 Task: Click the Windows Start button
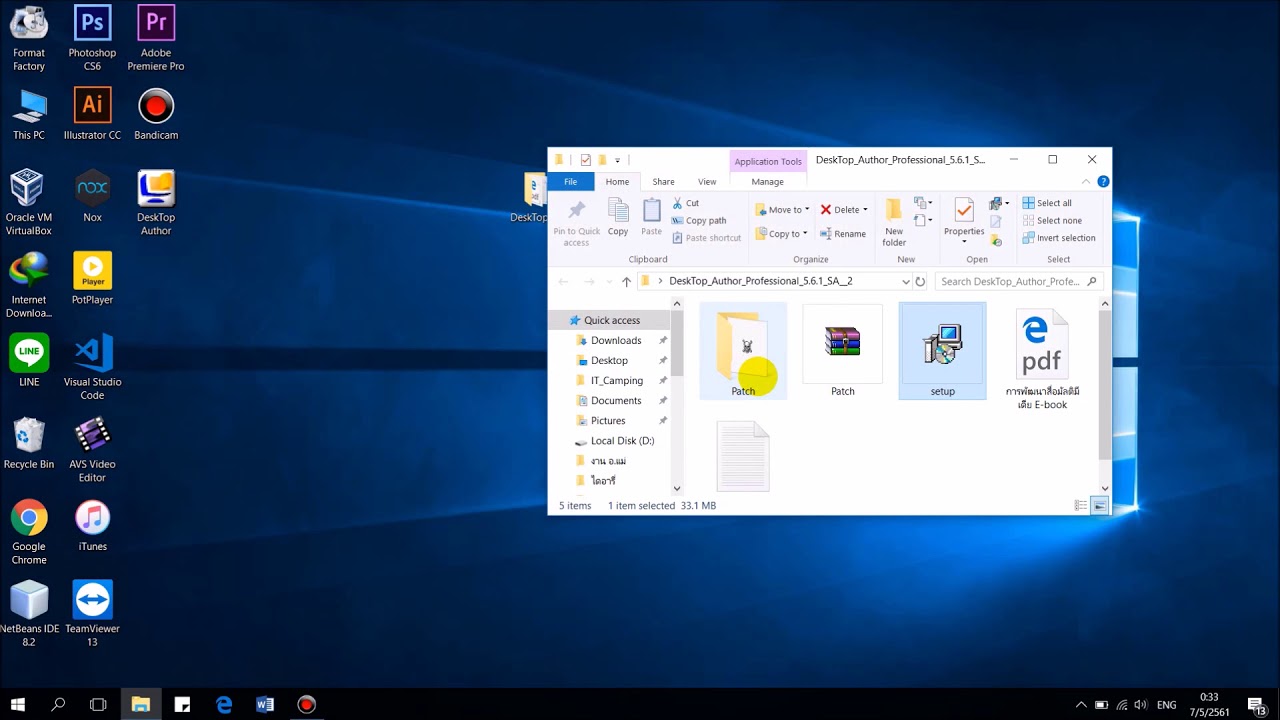click(17, 704)
